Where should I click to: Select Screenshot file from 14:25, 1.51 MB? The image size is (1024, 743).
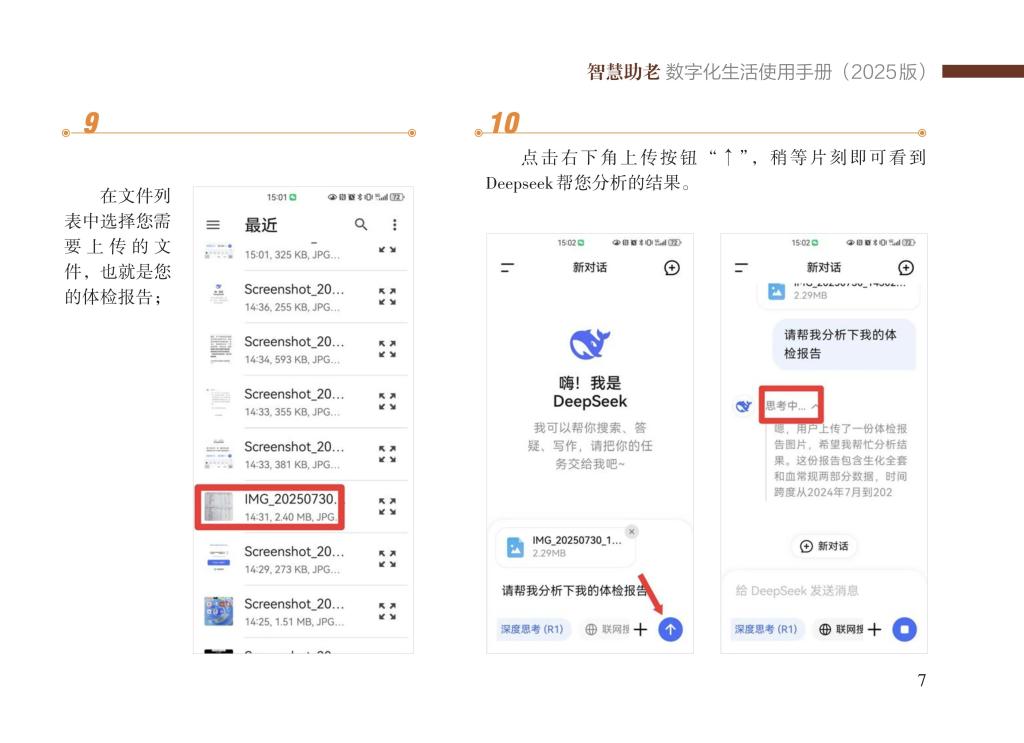(302, 612)
